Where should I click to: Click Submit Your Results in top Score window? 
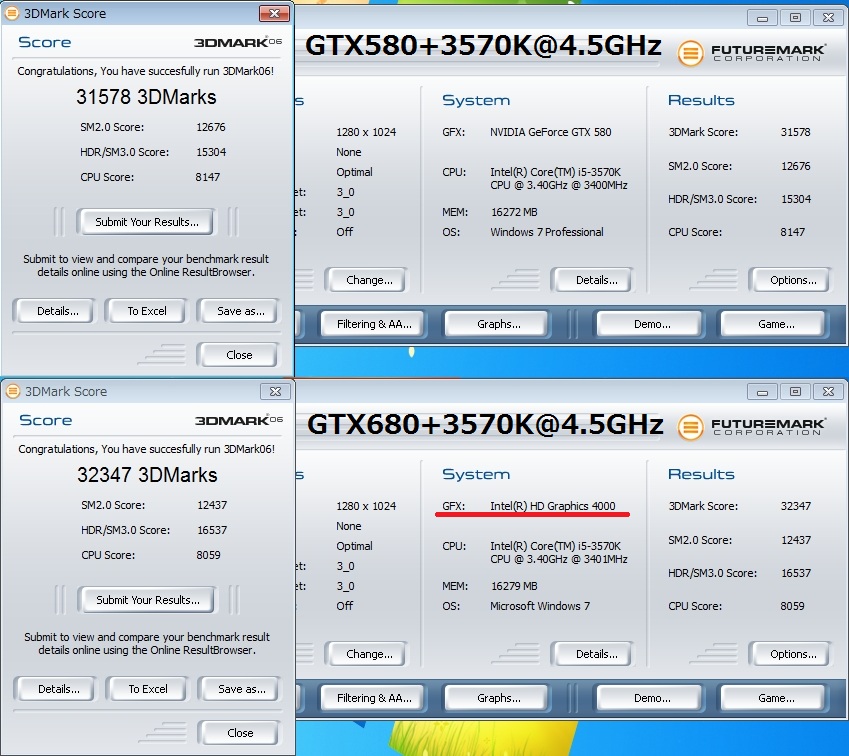coord(146,221)
